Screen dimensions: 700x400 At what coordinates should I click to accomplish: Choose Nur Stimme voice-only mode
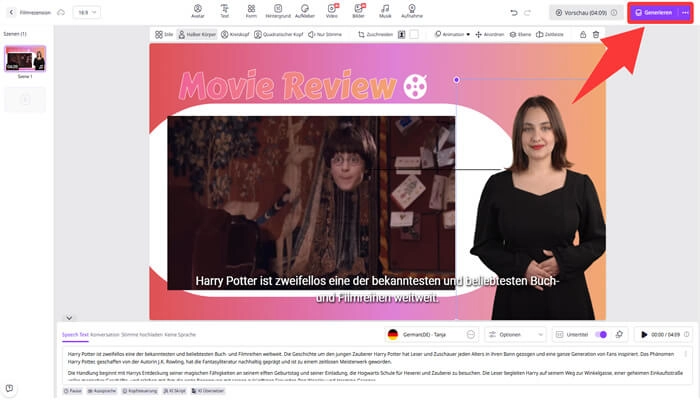point(324,34)
